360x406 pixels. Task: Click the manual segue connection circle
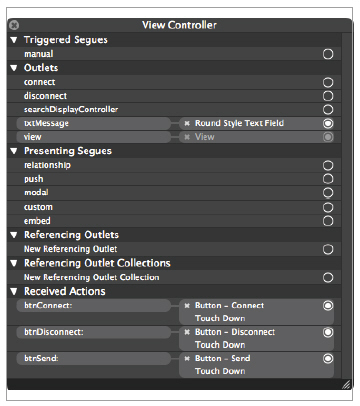click(x=328, y=54)
